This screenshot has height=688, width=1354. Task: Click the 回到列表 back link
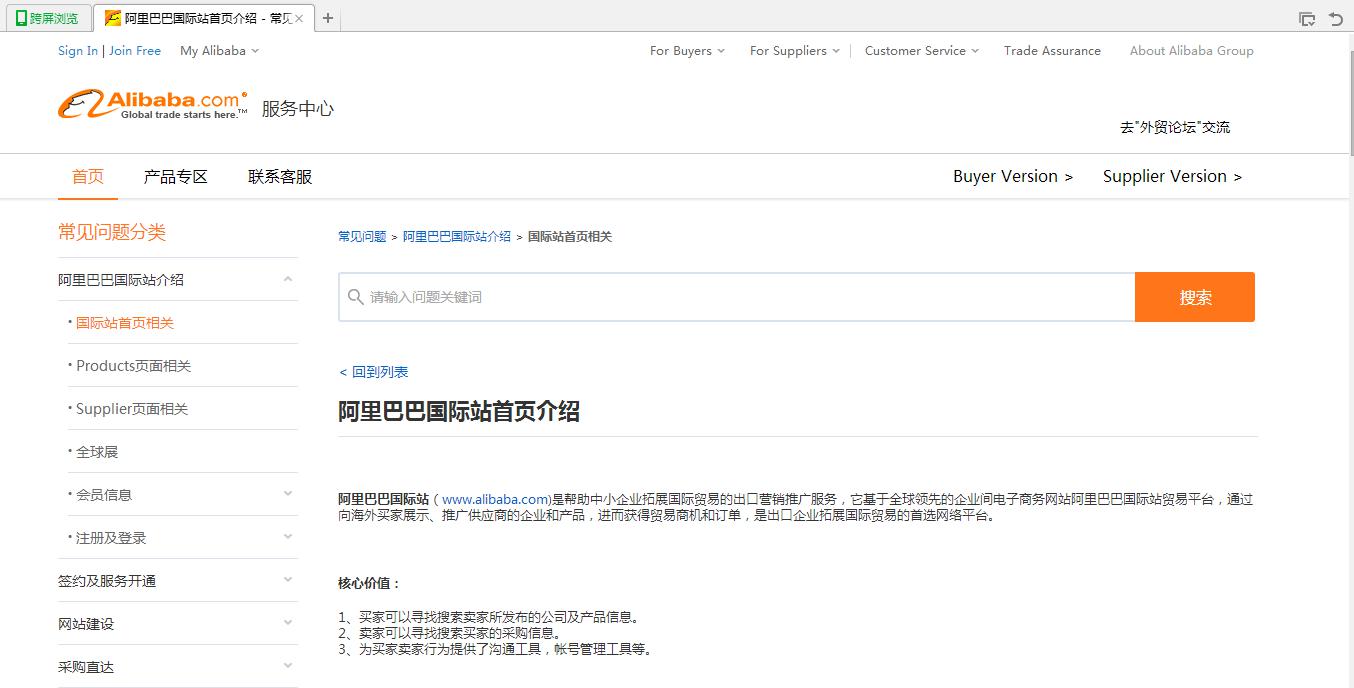click(374, 372)
